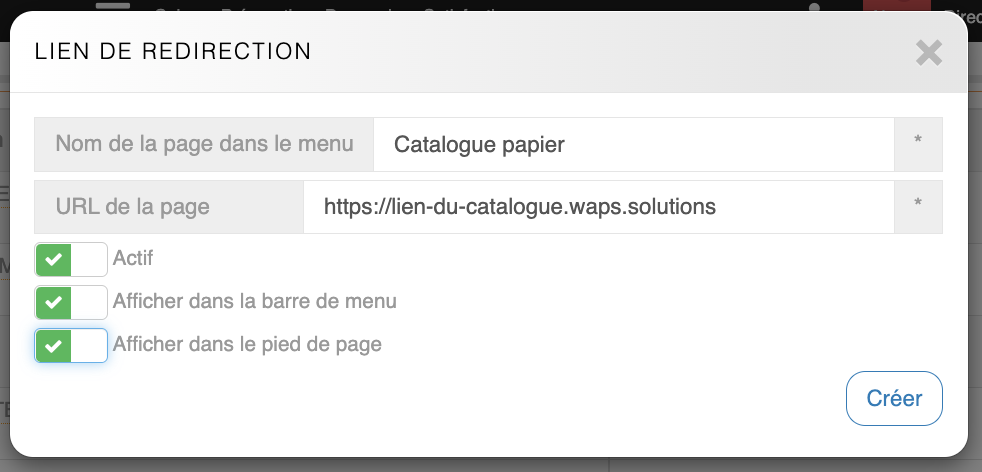Switch off Afficher dans le pied de page

pyautogui.click(x=71, y=346)
